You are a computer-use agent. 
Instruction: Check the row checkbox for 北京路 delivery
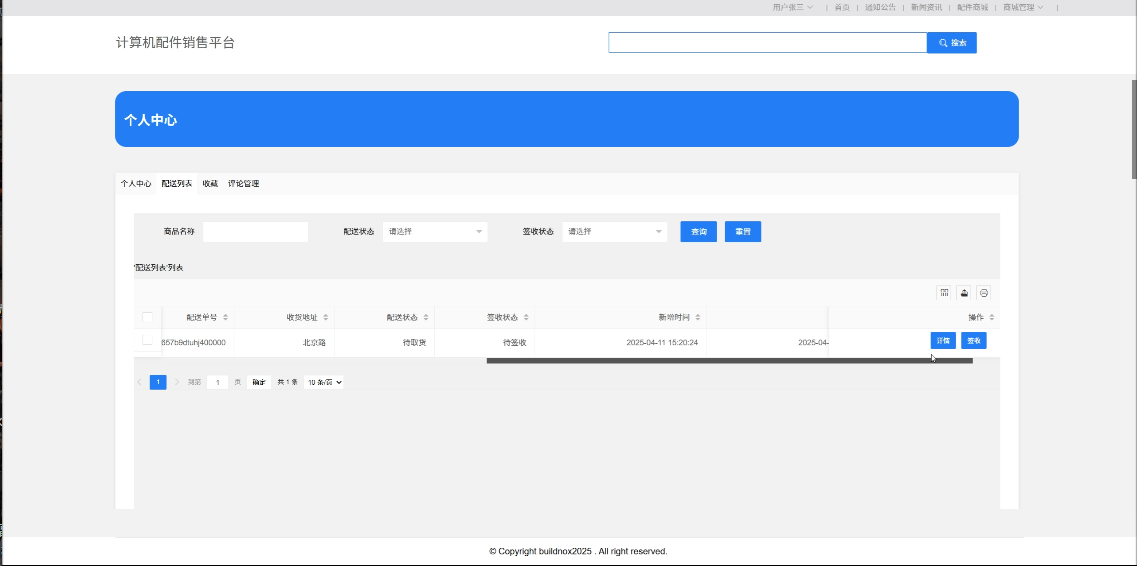[148, 341]
